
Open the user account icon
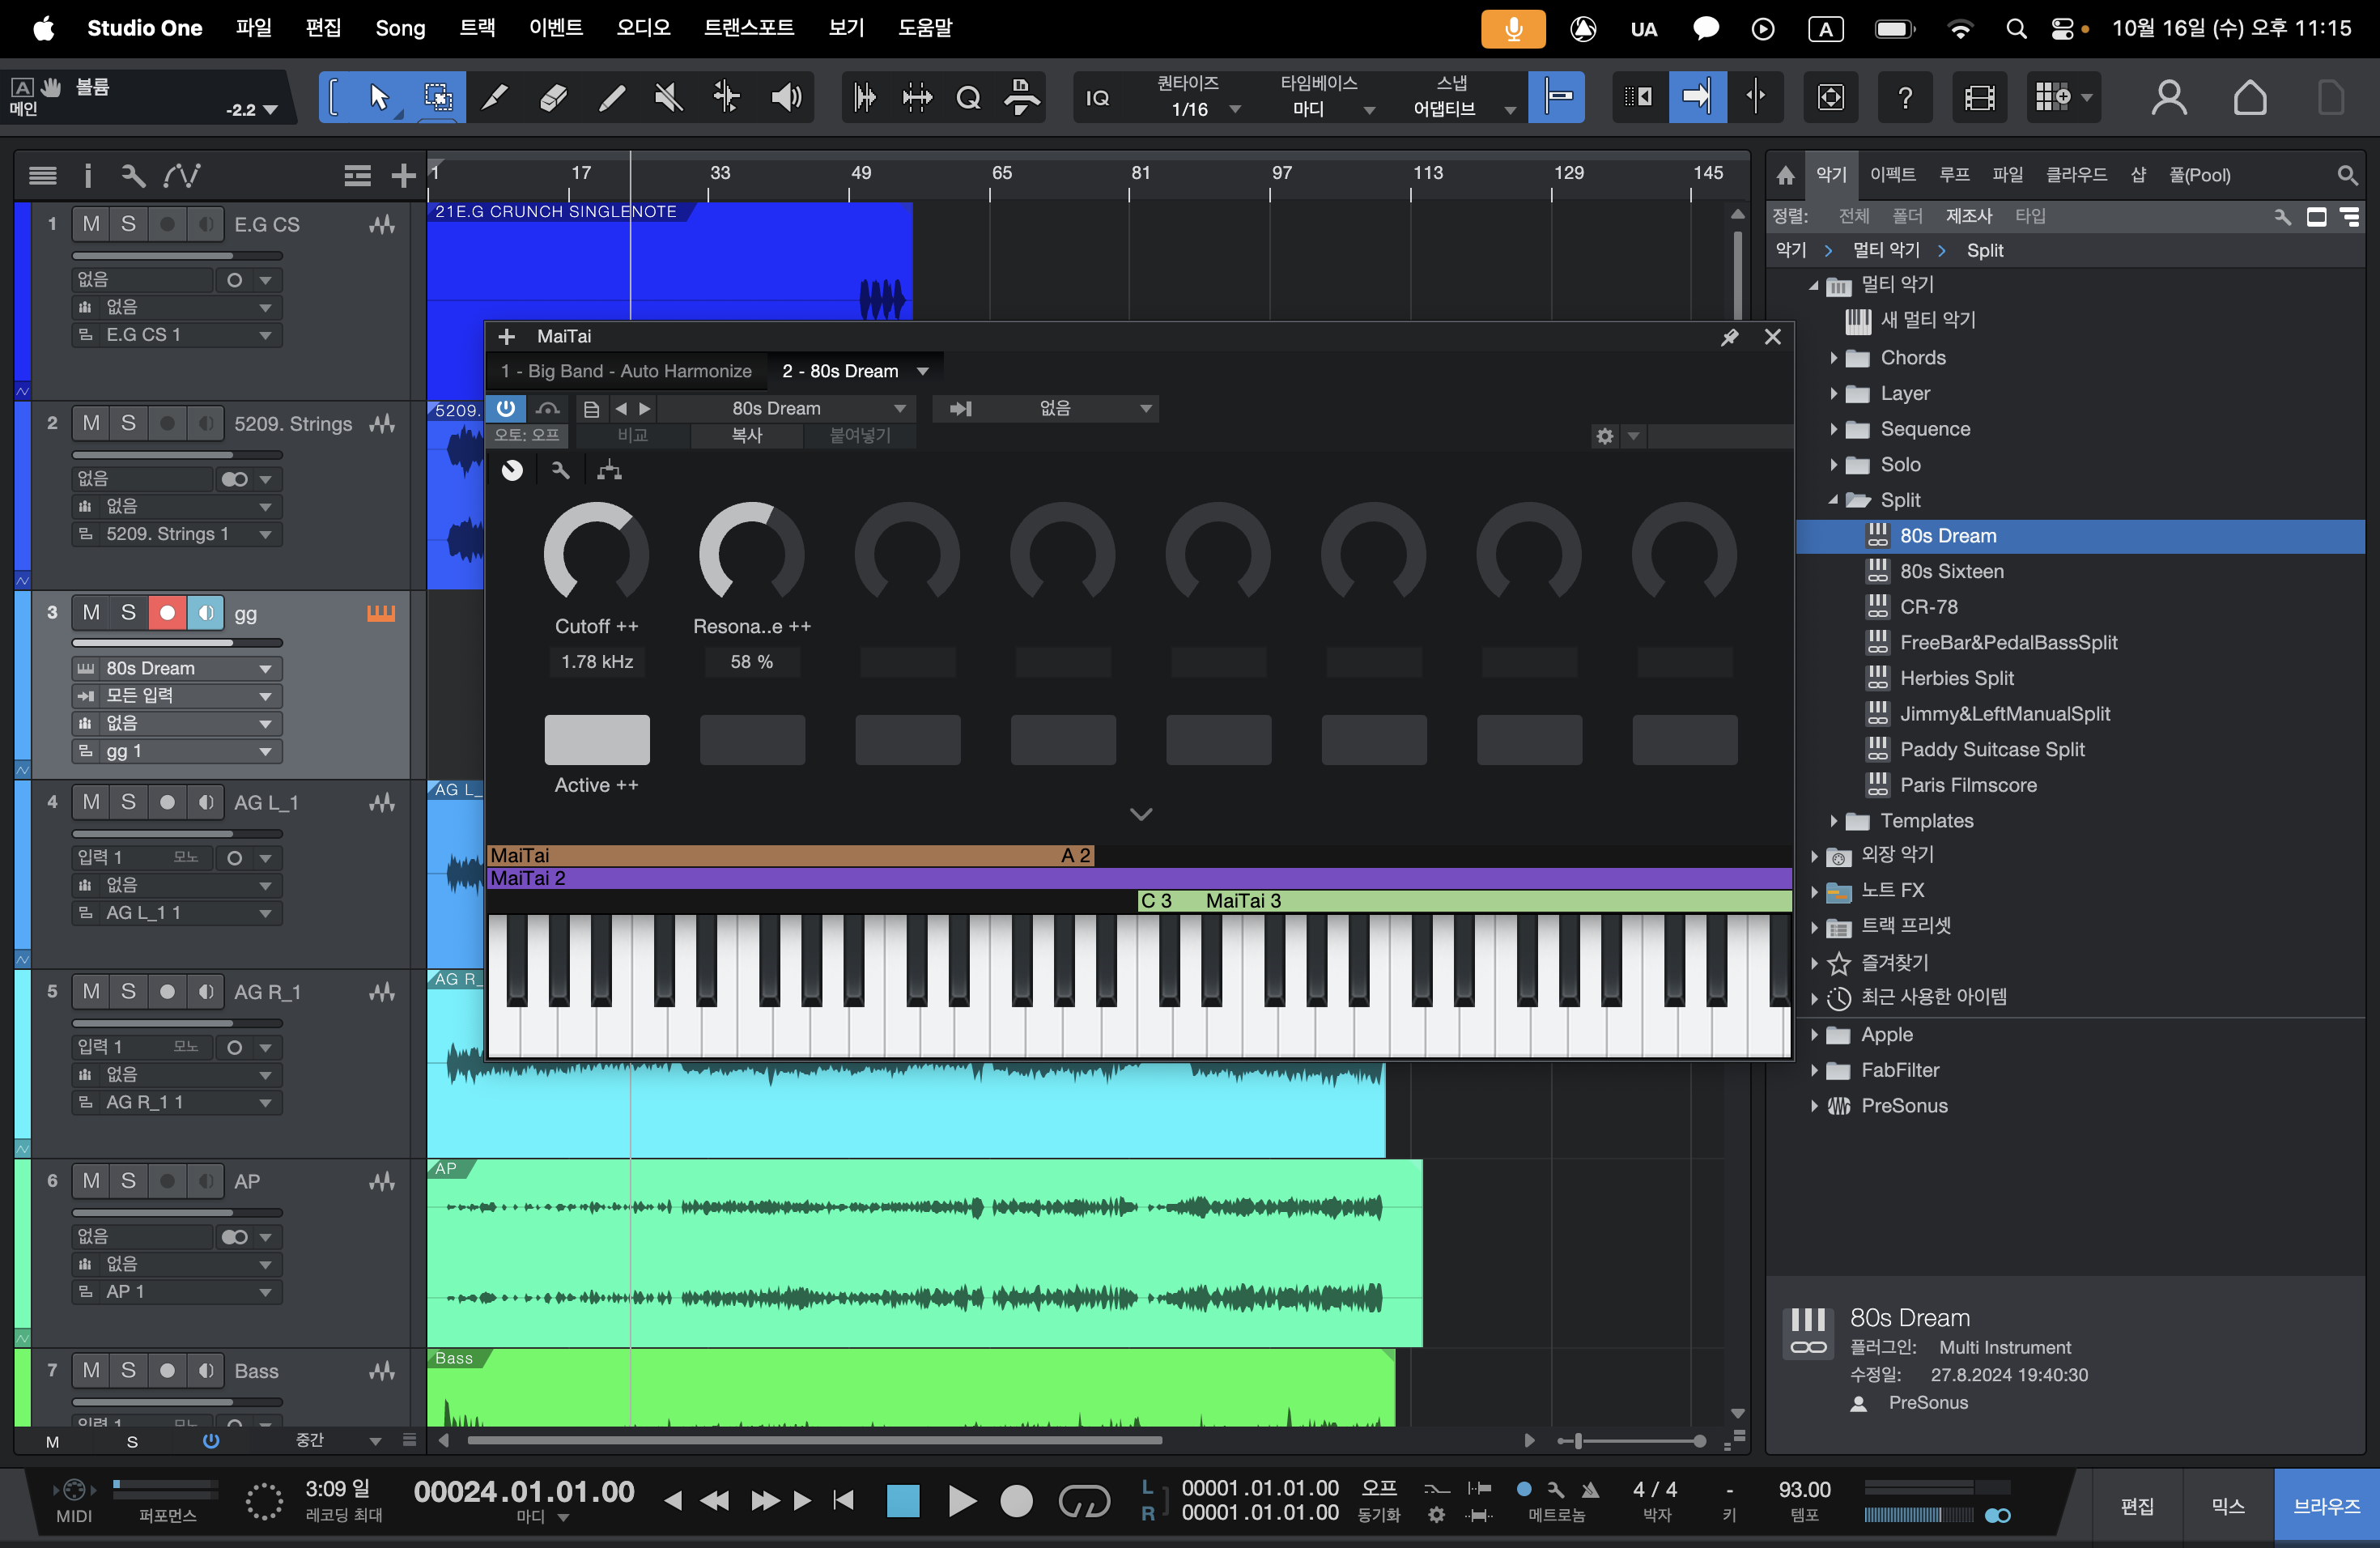(2169, 97)
